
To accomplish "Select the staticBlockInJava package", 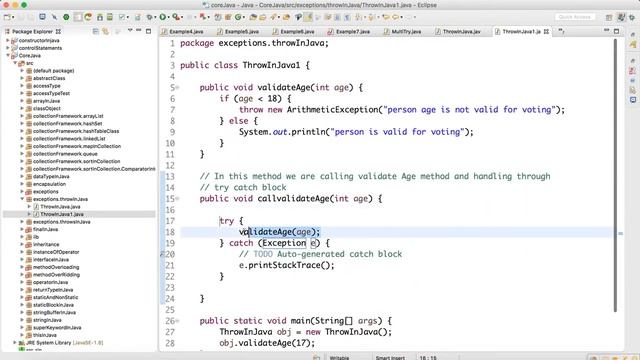I will (x=54, y=305).
